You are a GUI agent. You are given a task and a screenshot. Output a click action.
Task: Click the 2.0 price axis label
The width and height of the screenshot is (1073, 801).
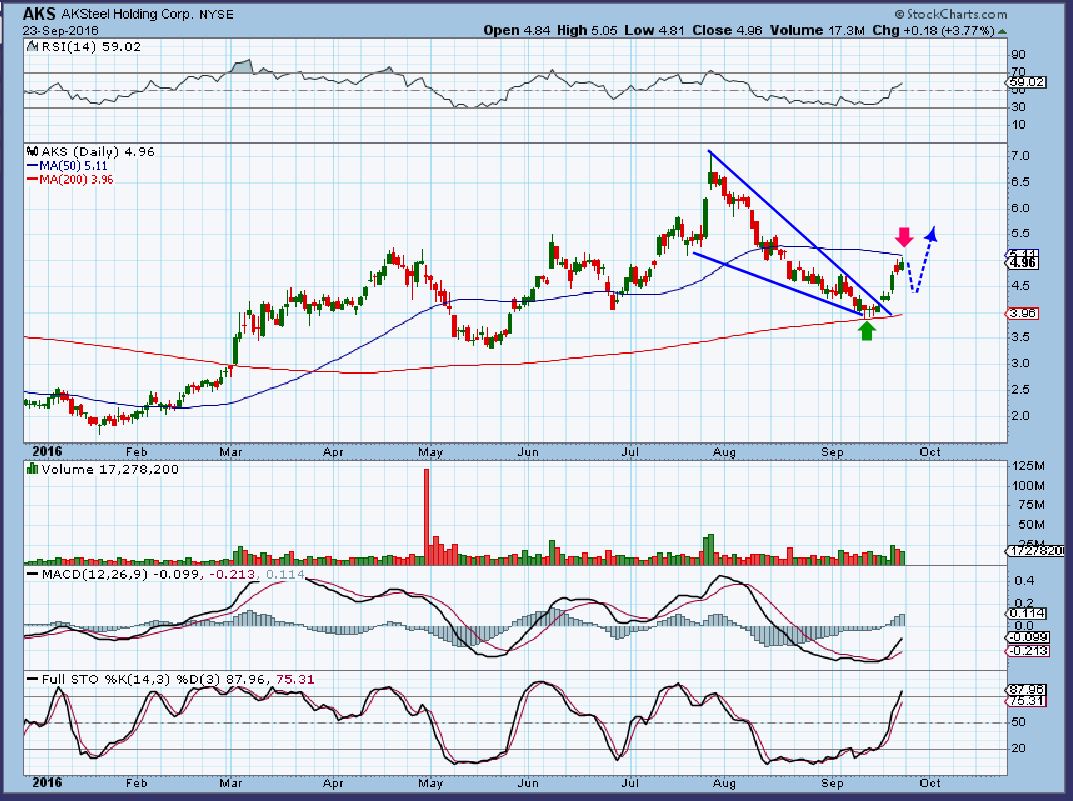tap(1020, 415)
